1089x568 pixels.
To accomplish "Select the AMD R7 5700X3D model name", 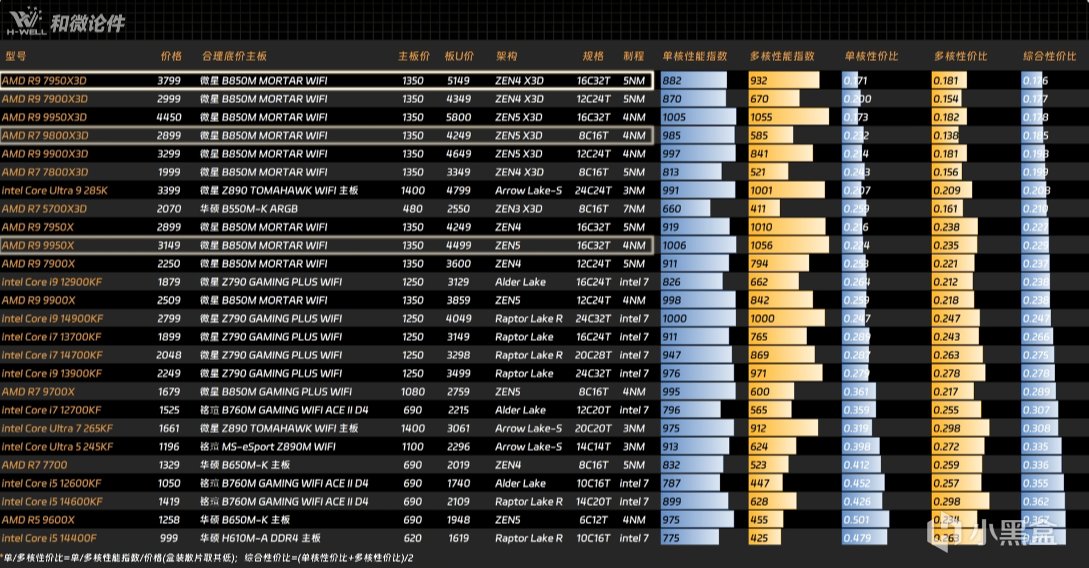I will [x=44, y=208].
